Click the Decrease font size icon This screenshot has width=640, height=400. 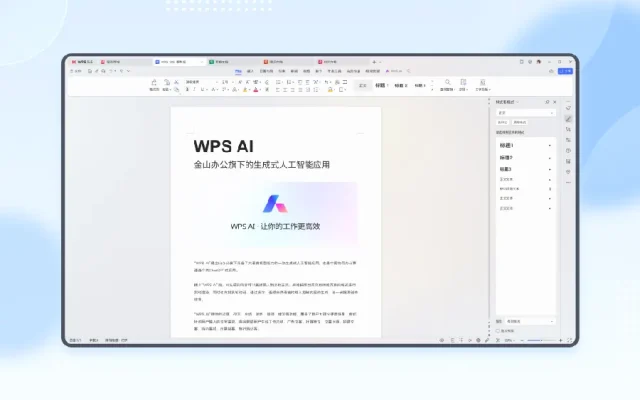coord(247,82)
